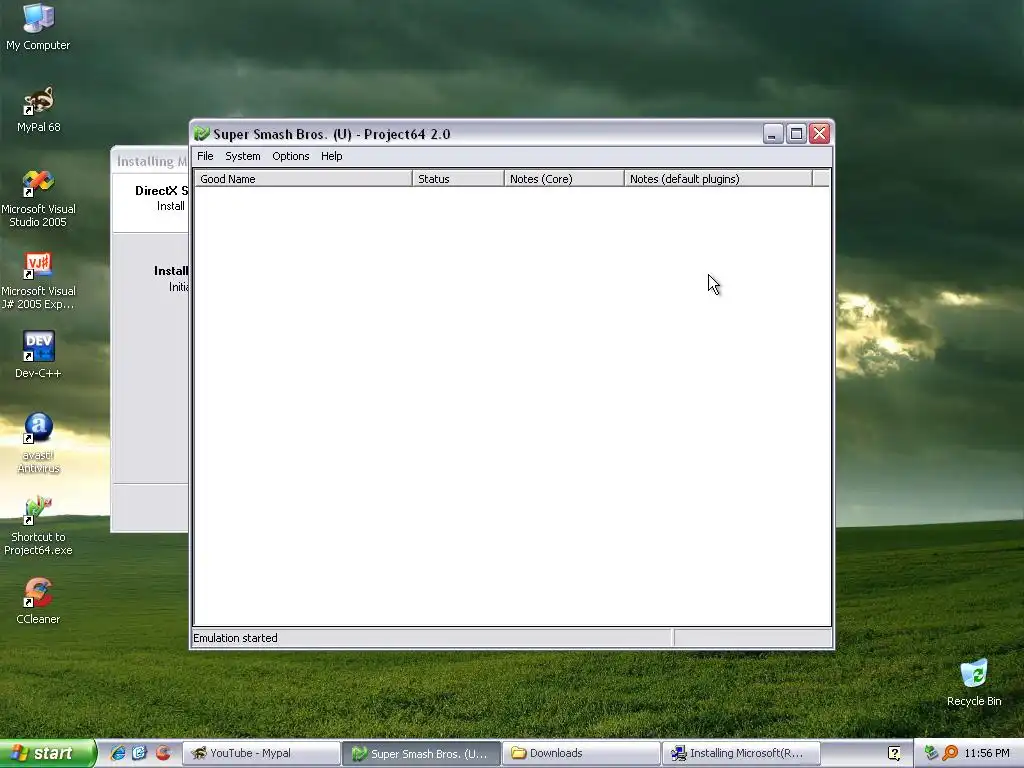Select Microsoft Visual J# 2005 Express icon
Image resolution: width=1024 pixels, height=768 pixels.
[38, 281]
